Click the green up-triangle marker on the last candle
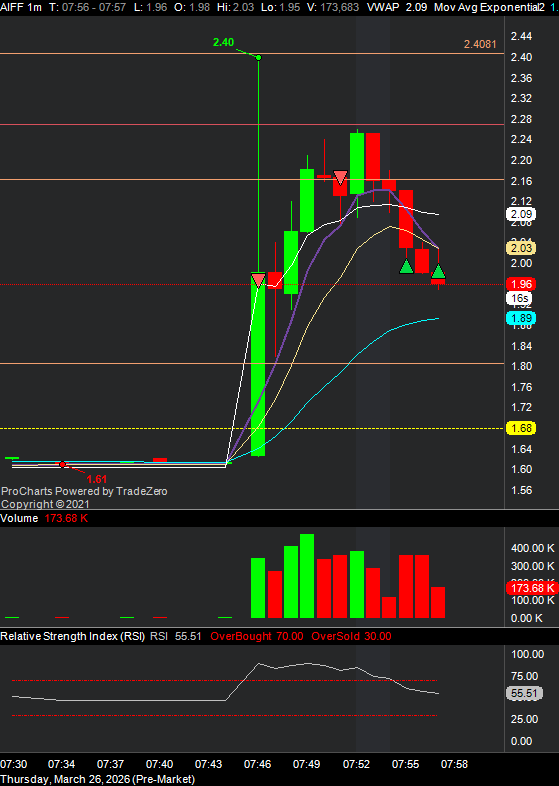Viewport: 559px width, 786px height. click(x=439, y=271)
